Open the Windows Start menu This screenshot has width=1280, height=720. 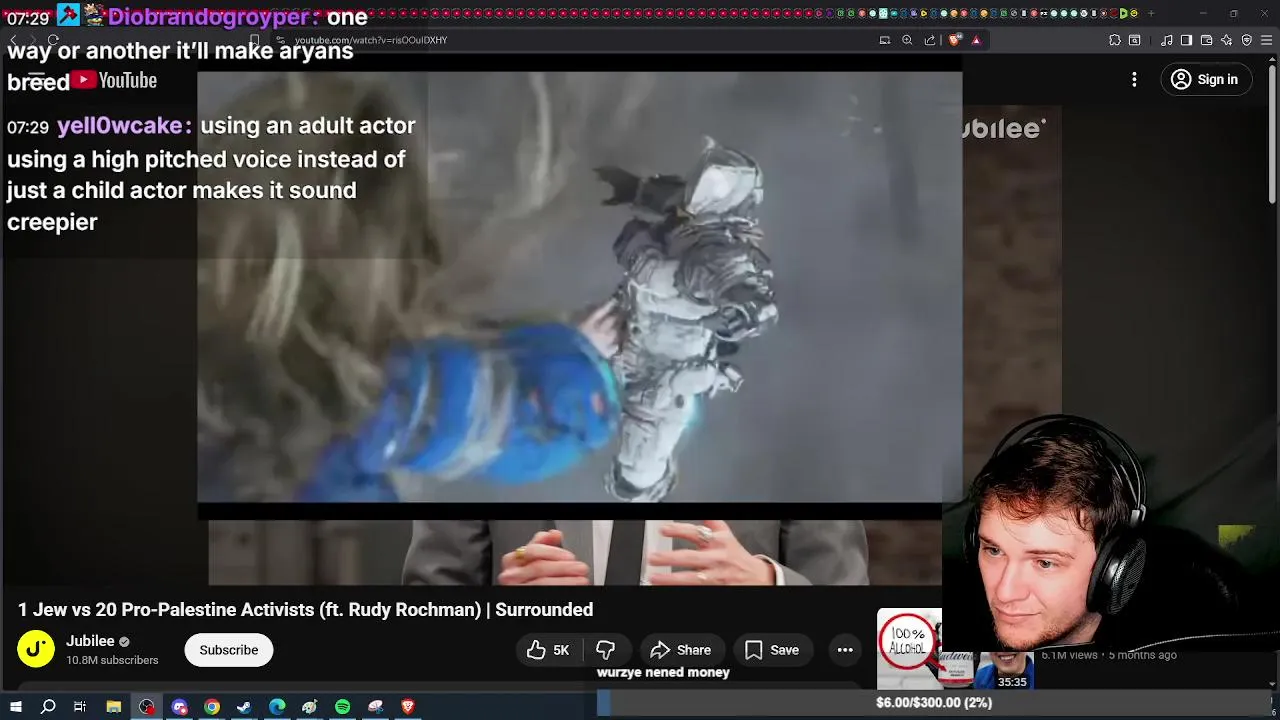[16, 707]
